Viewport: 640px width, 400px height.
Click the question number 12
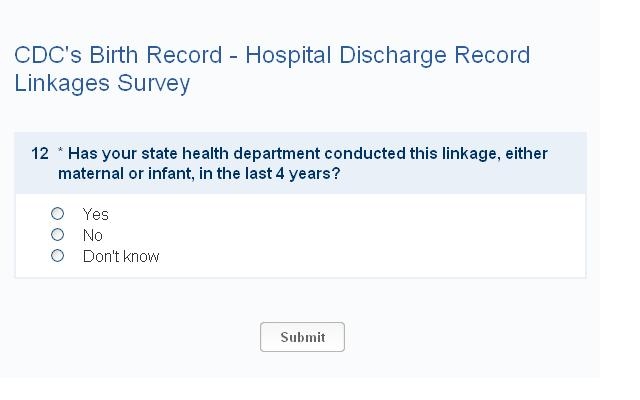pyautogui.click(x=40, y=154)
